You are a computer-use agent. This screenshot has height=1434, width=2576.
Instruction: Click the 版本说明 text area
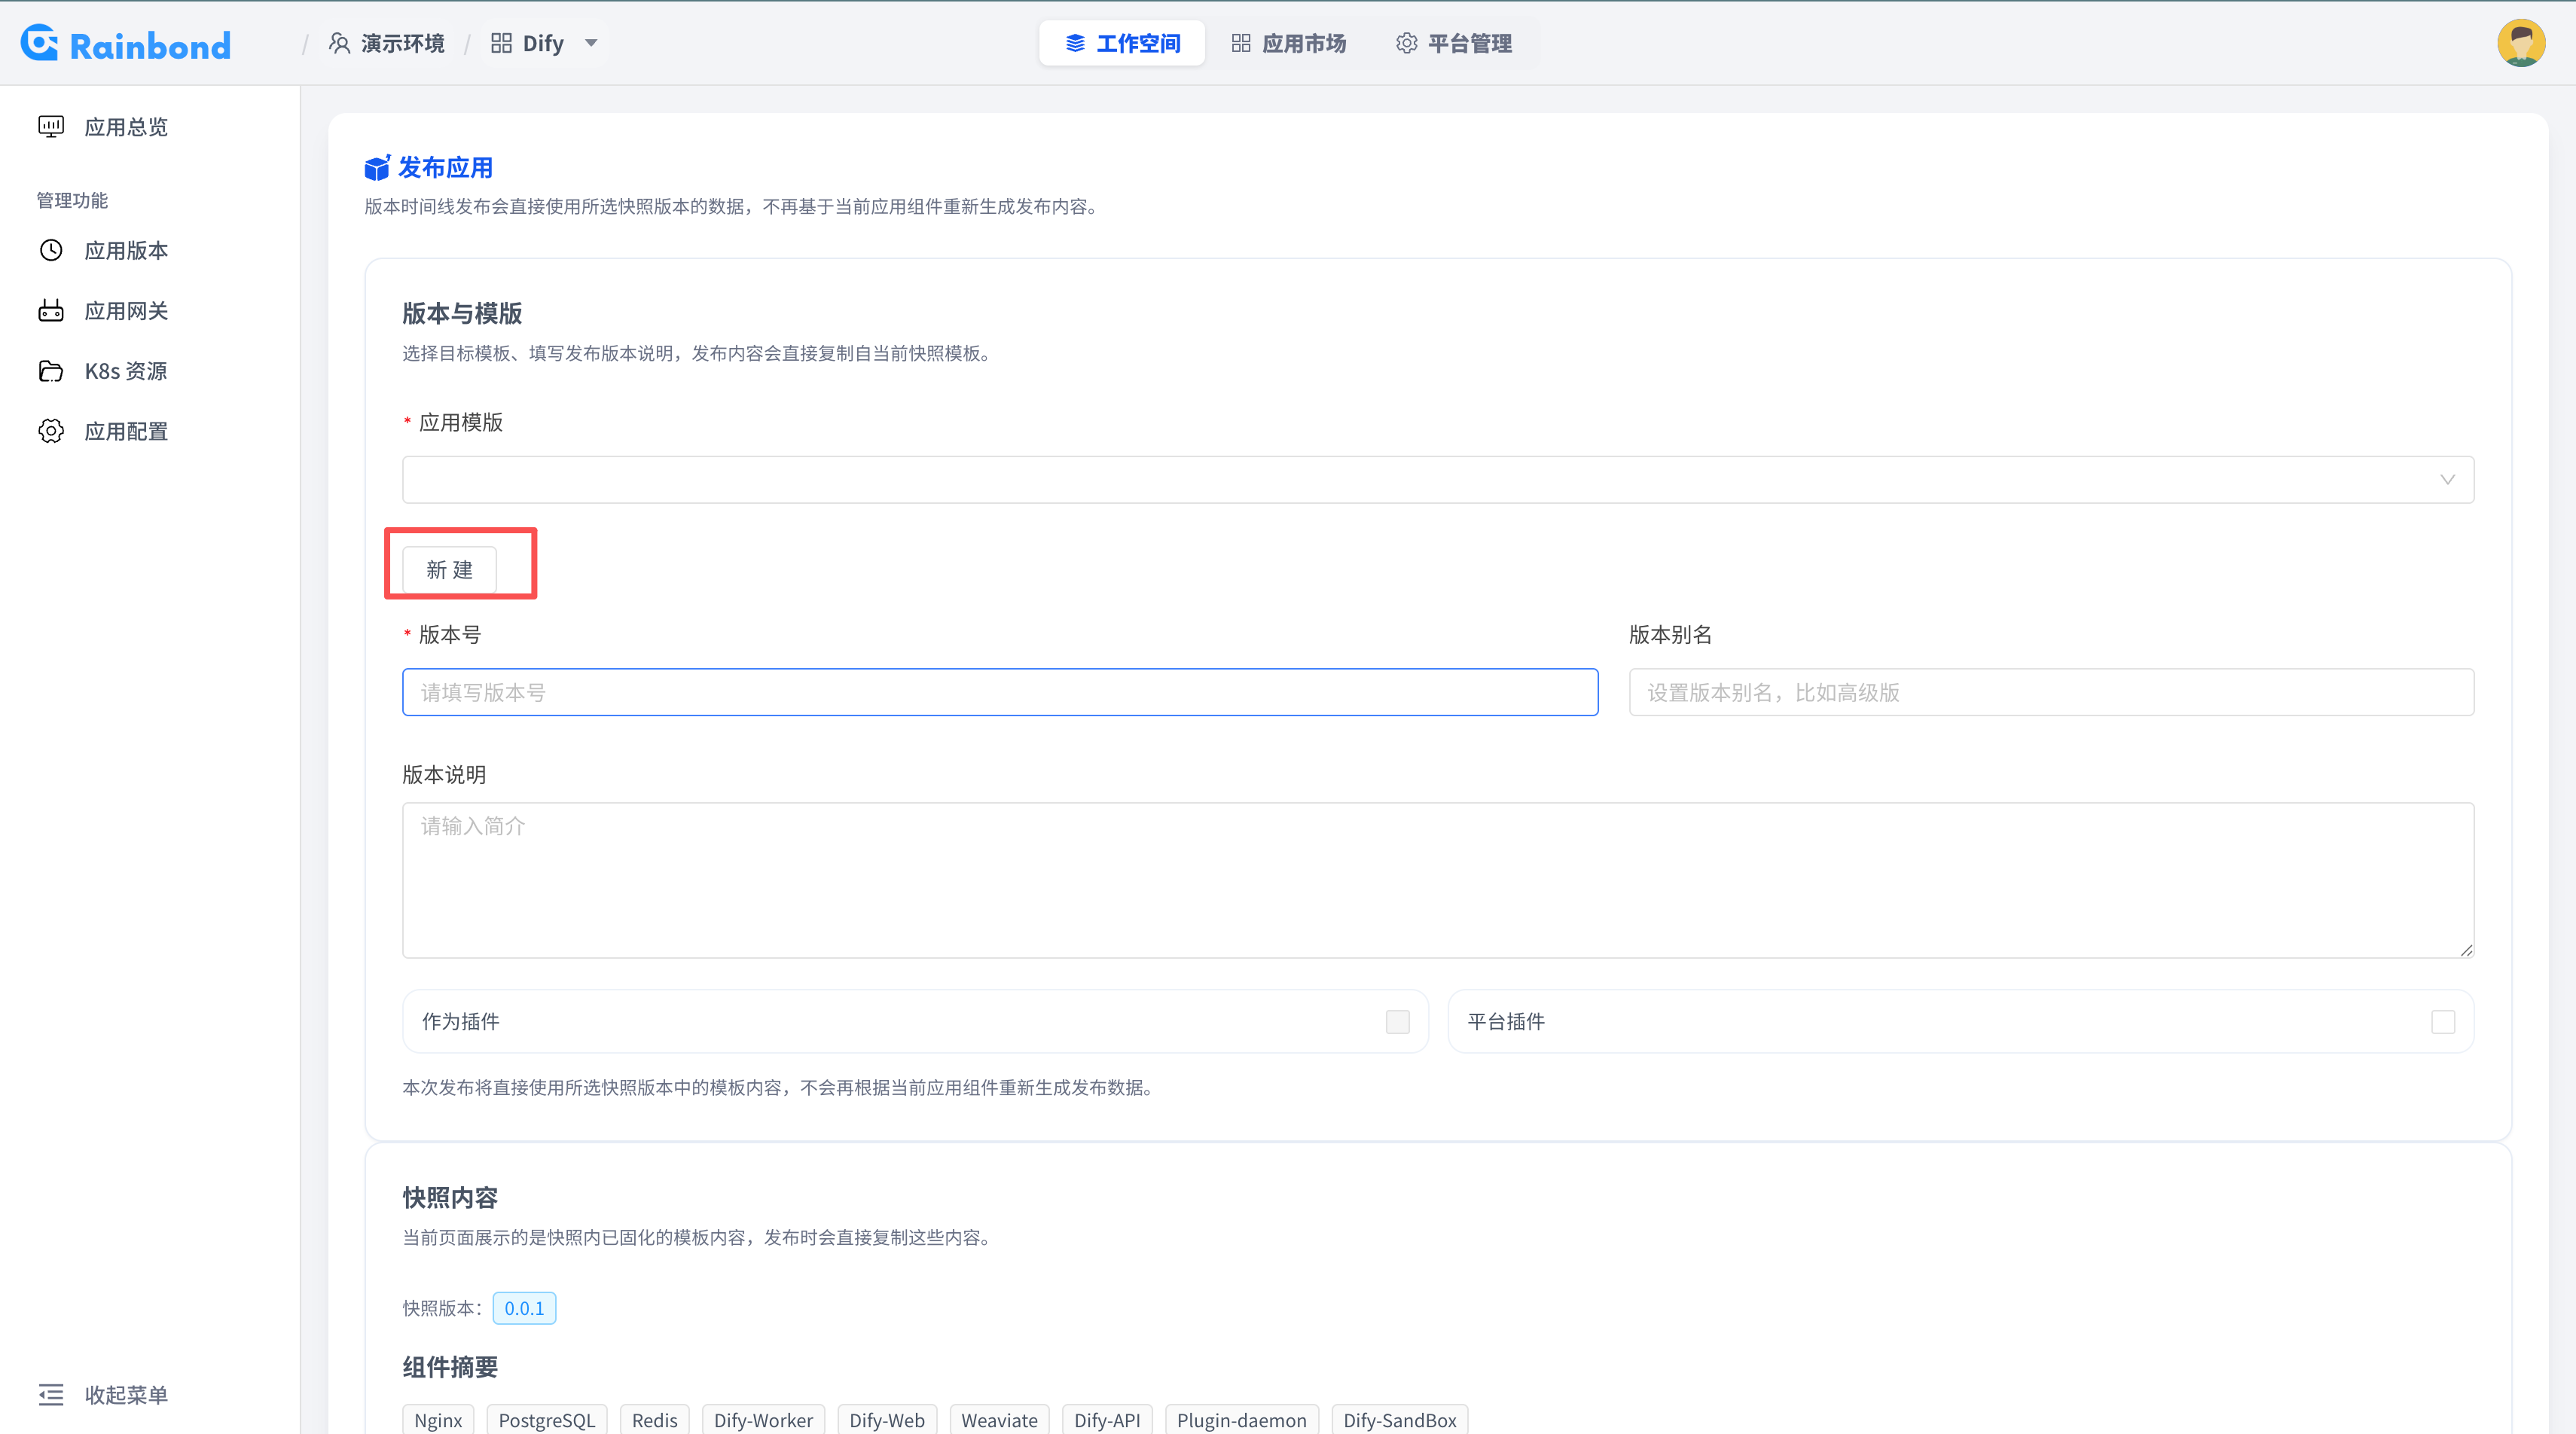[x=1438, y=880]
